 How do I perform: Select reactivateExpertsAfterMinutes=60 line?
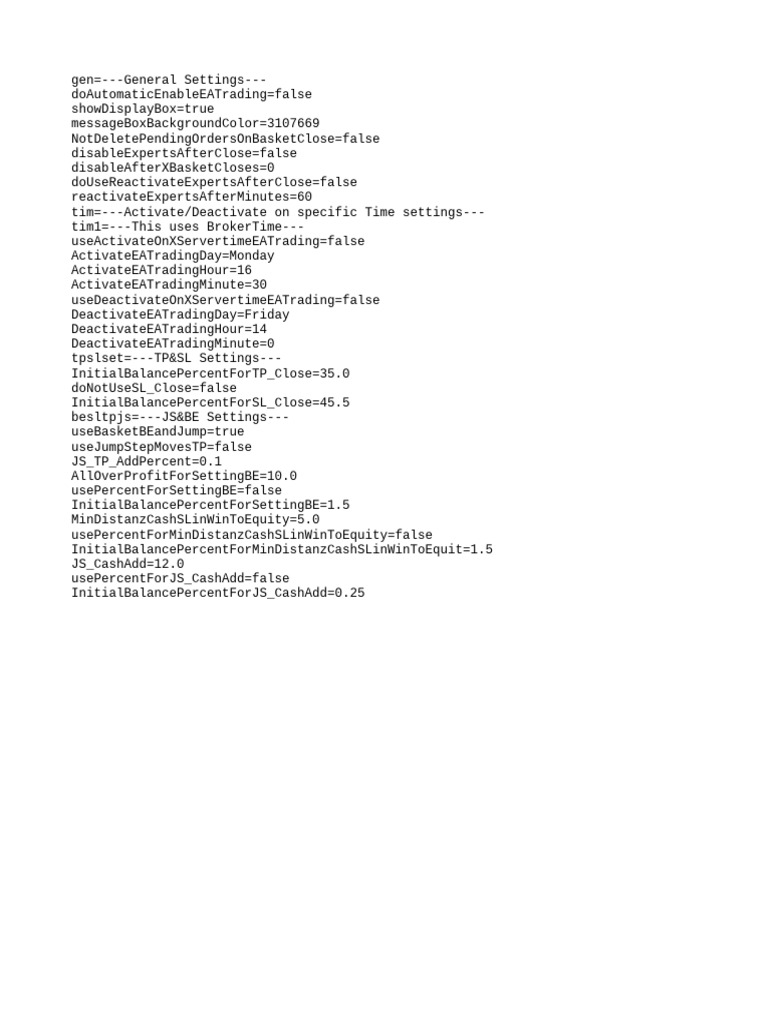191,197
